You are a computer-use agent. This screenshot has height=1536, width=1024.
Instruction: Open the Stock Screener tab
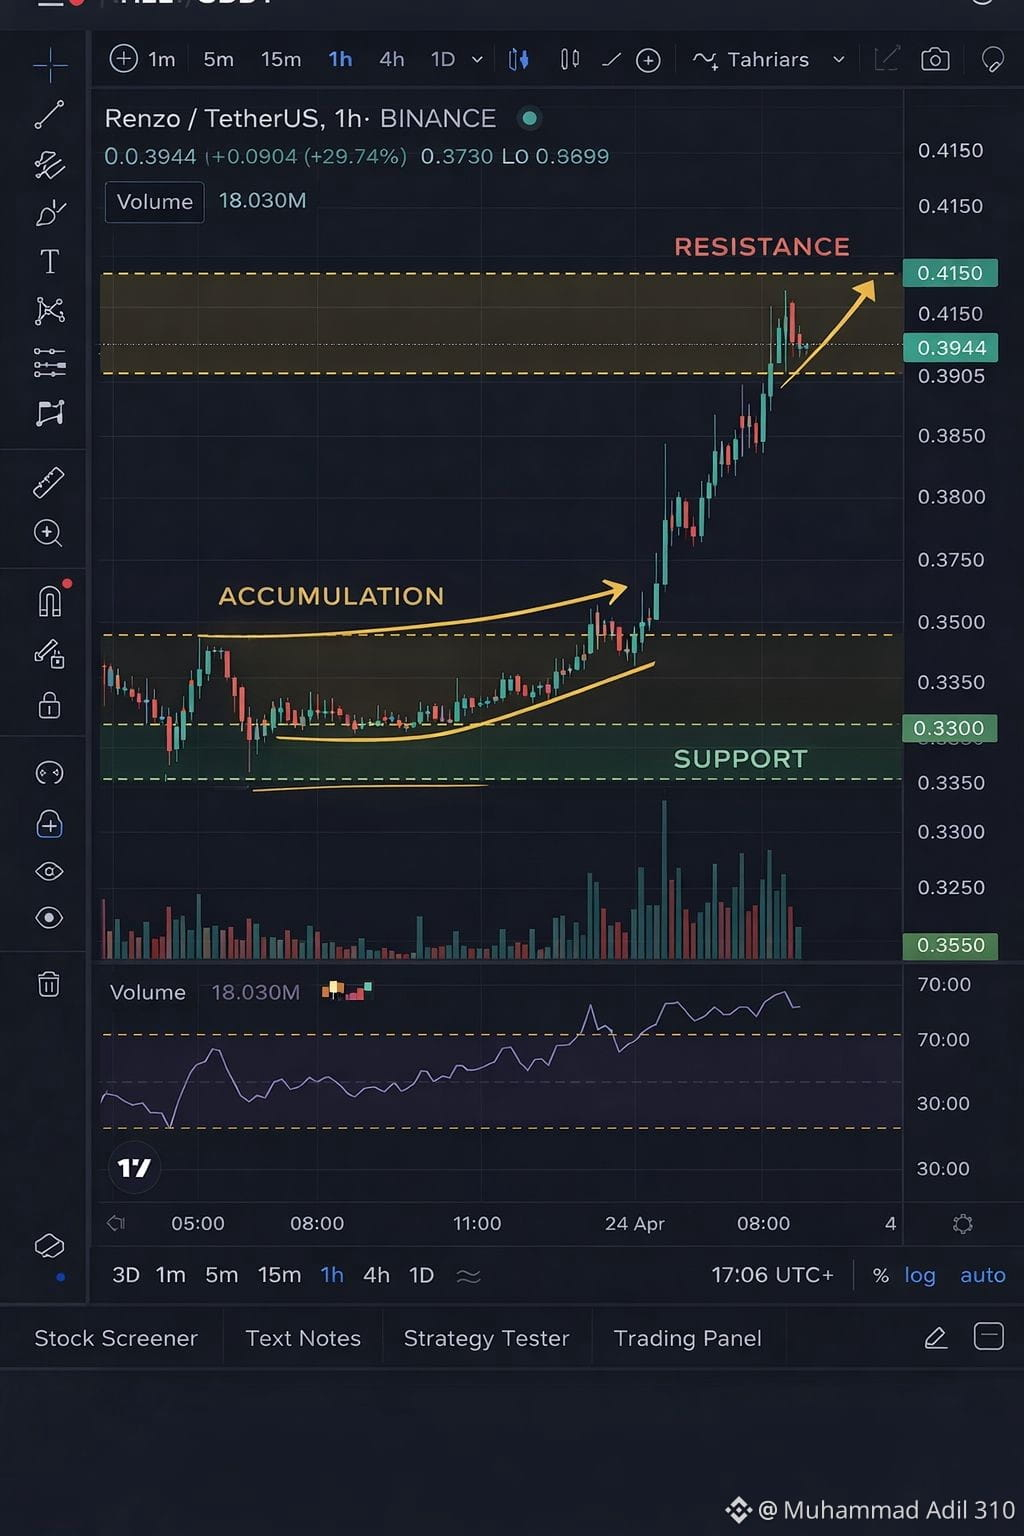(116, 1338)
